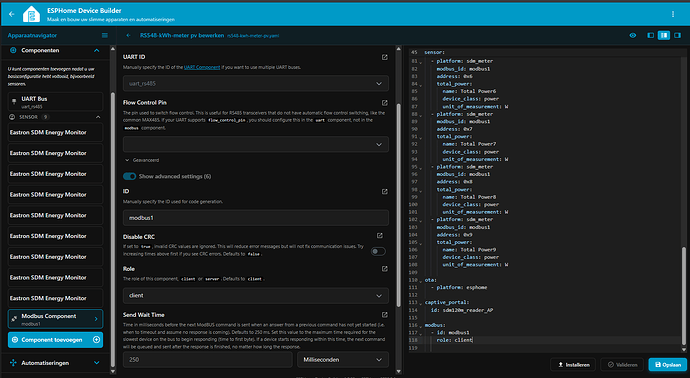Open the Milliseconden unit dropdown
This screenshot has width=690, height=378.
[x=343, y=360]
